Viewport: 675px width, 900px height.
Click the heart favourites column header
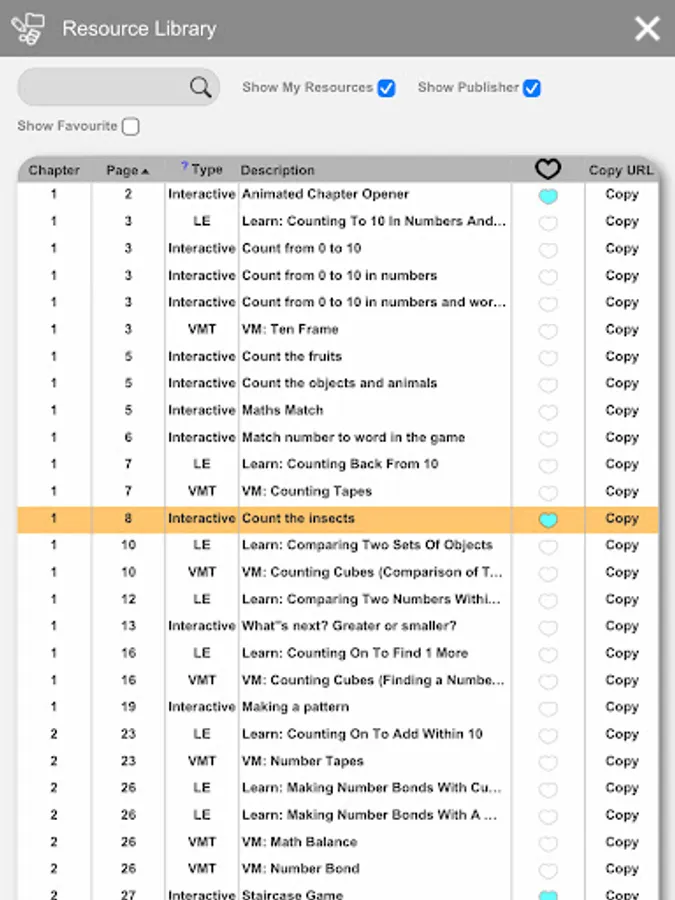[x=548, y=169]
